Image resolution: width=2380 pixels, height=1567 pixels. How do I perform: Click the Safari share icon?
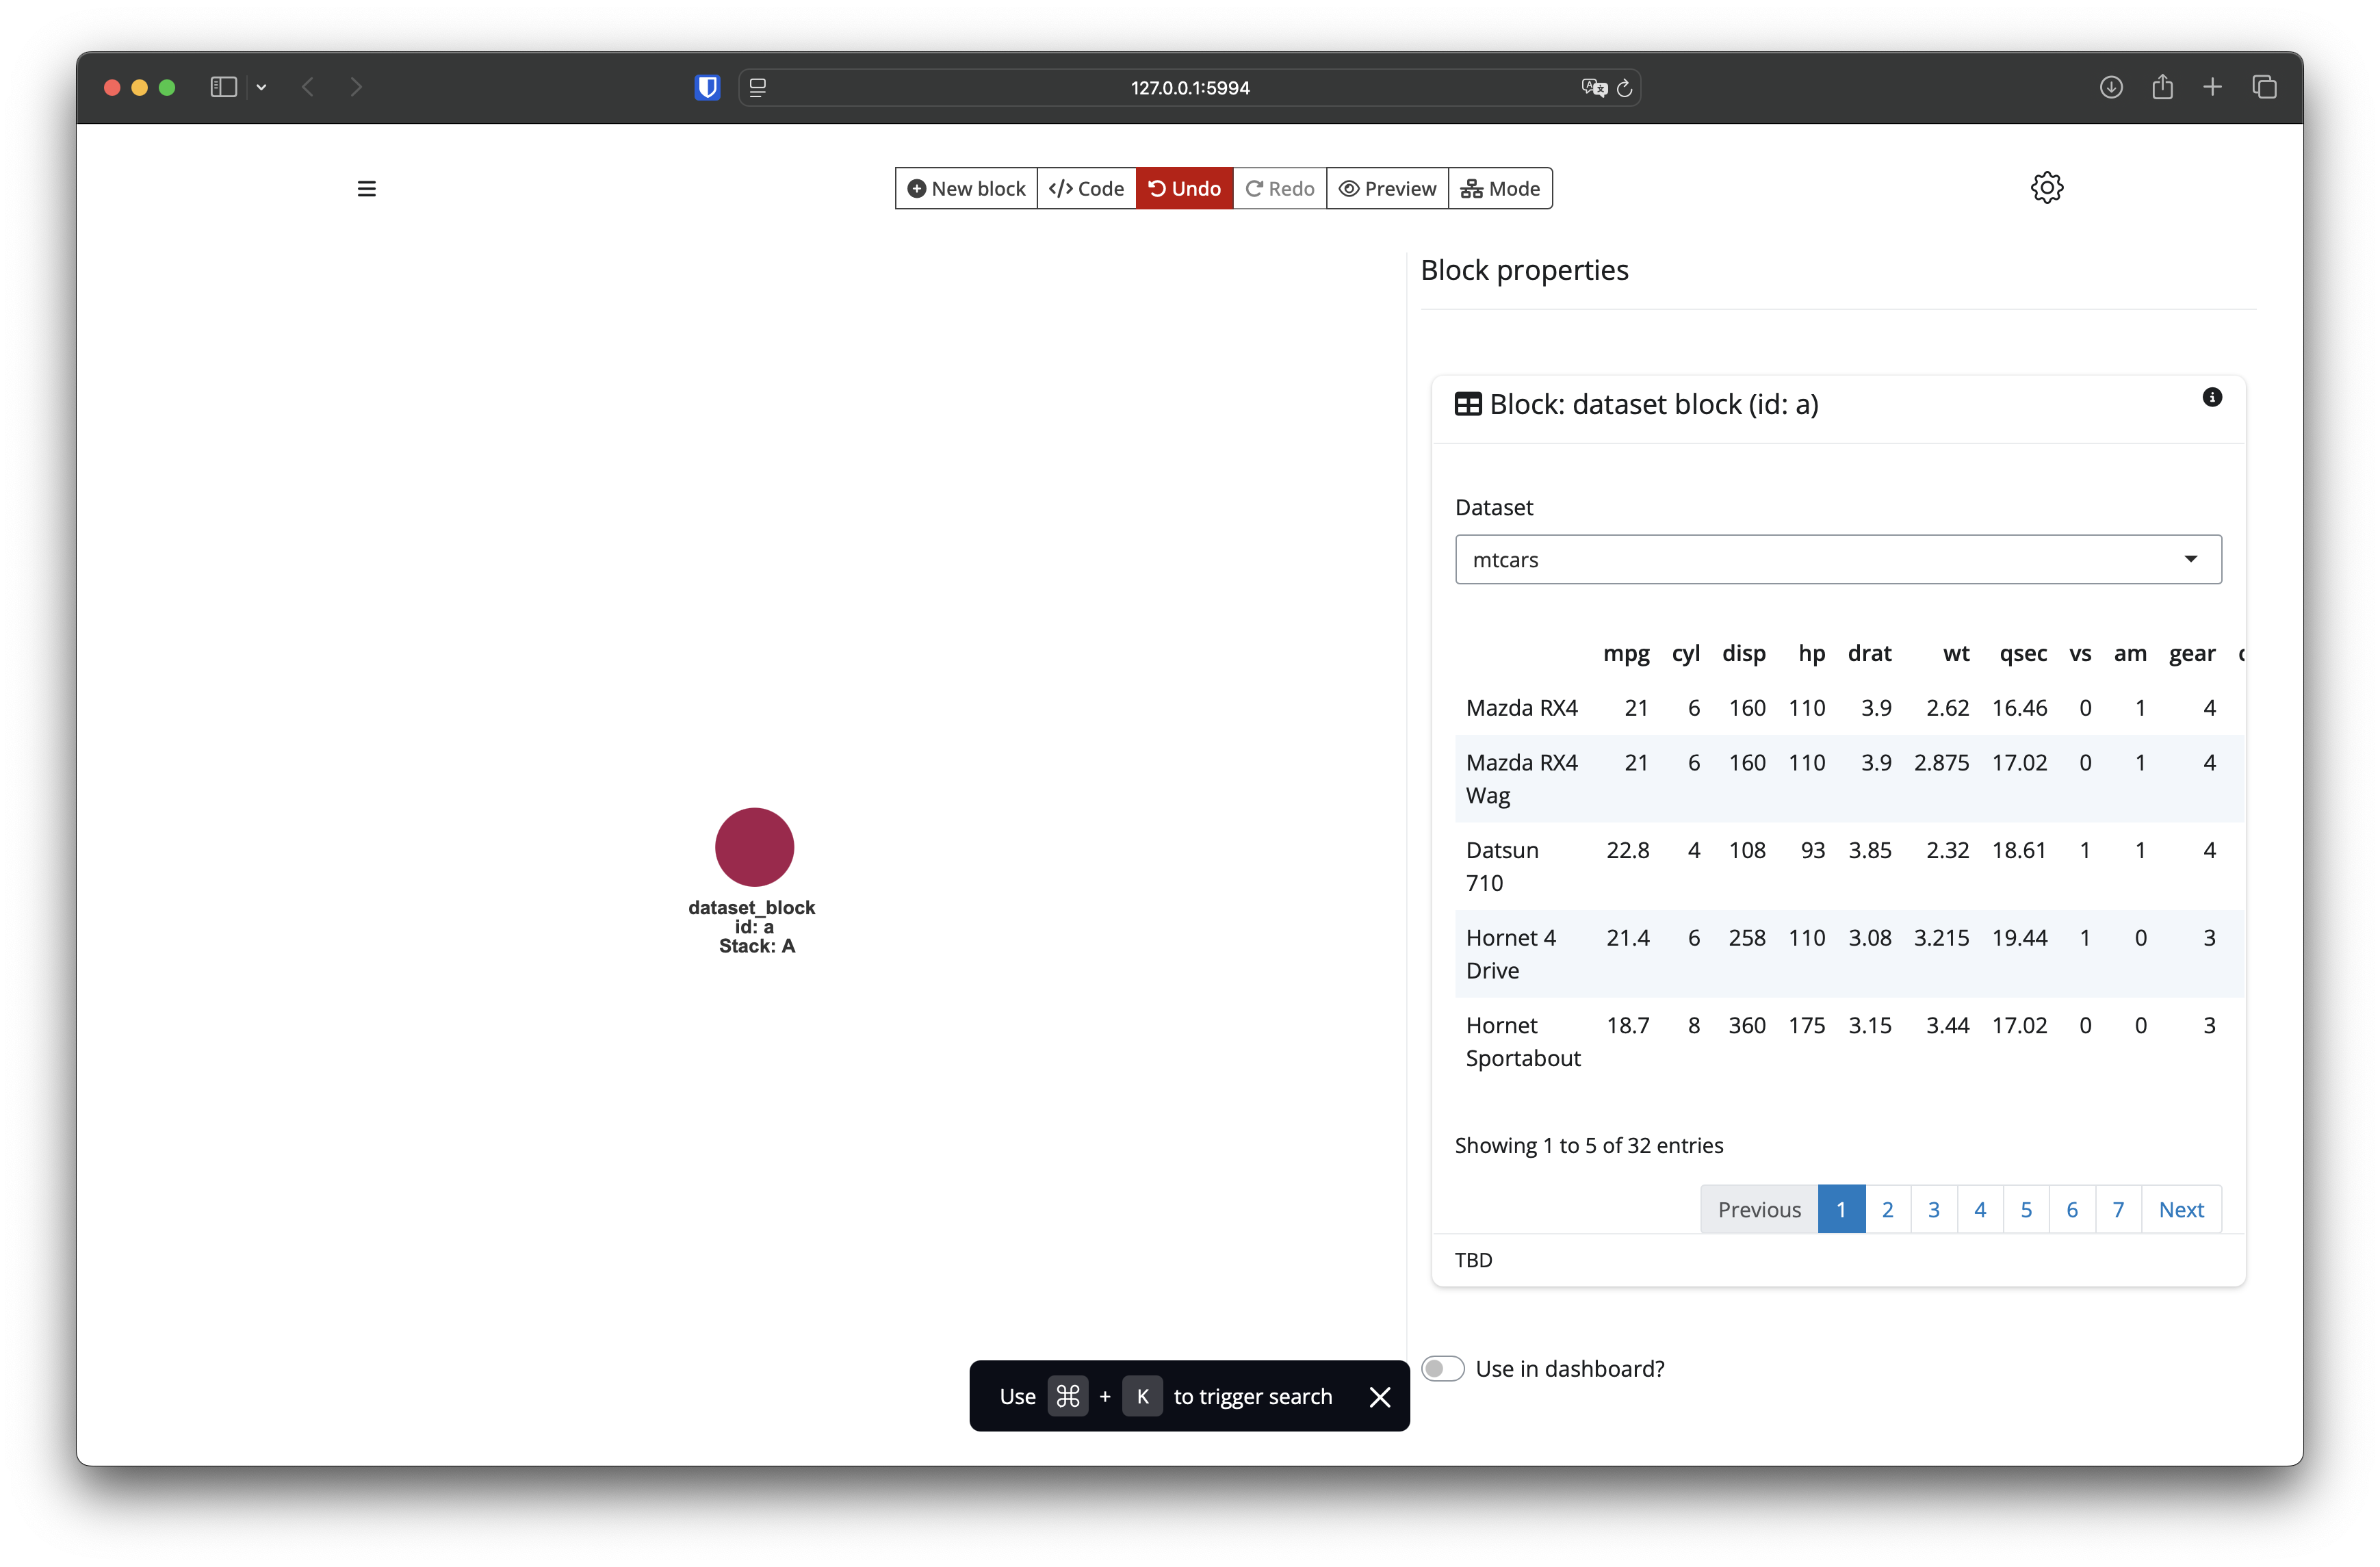pos(2162,88)
